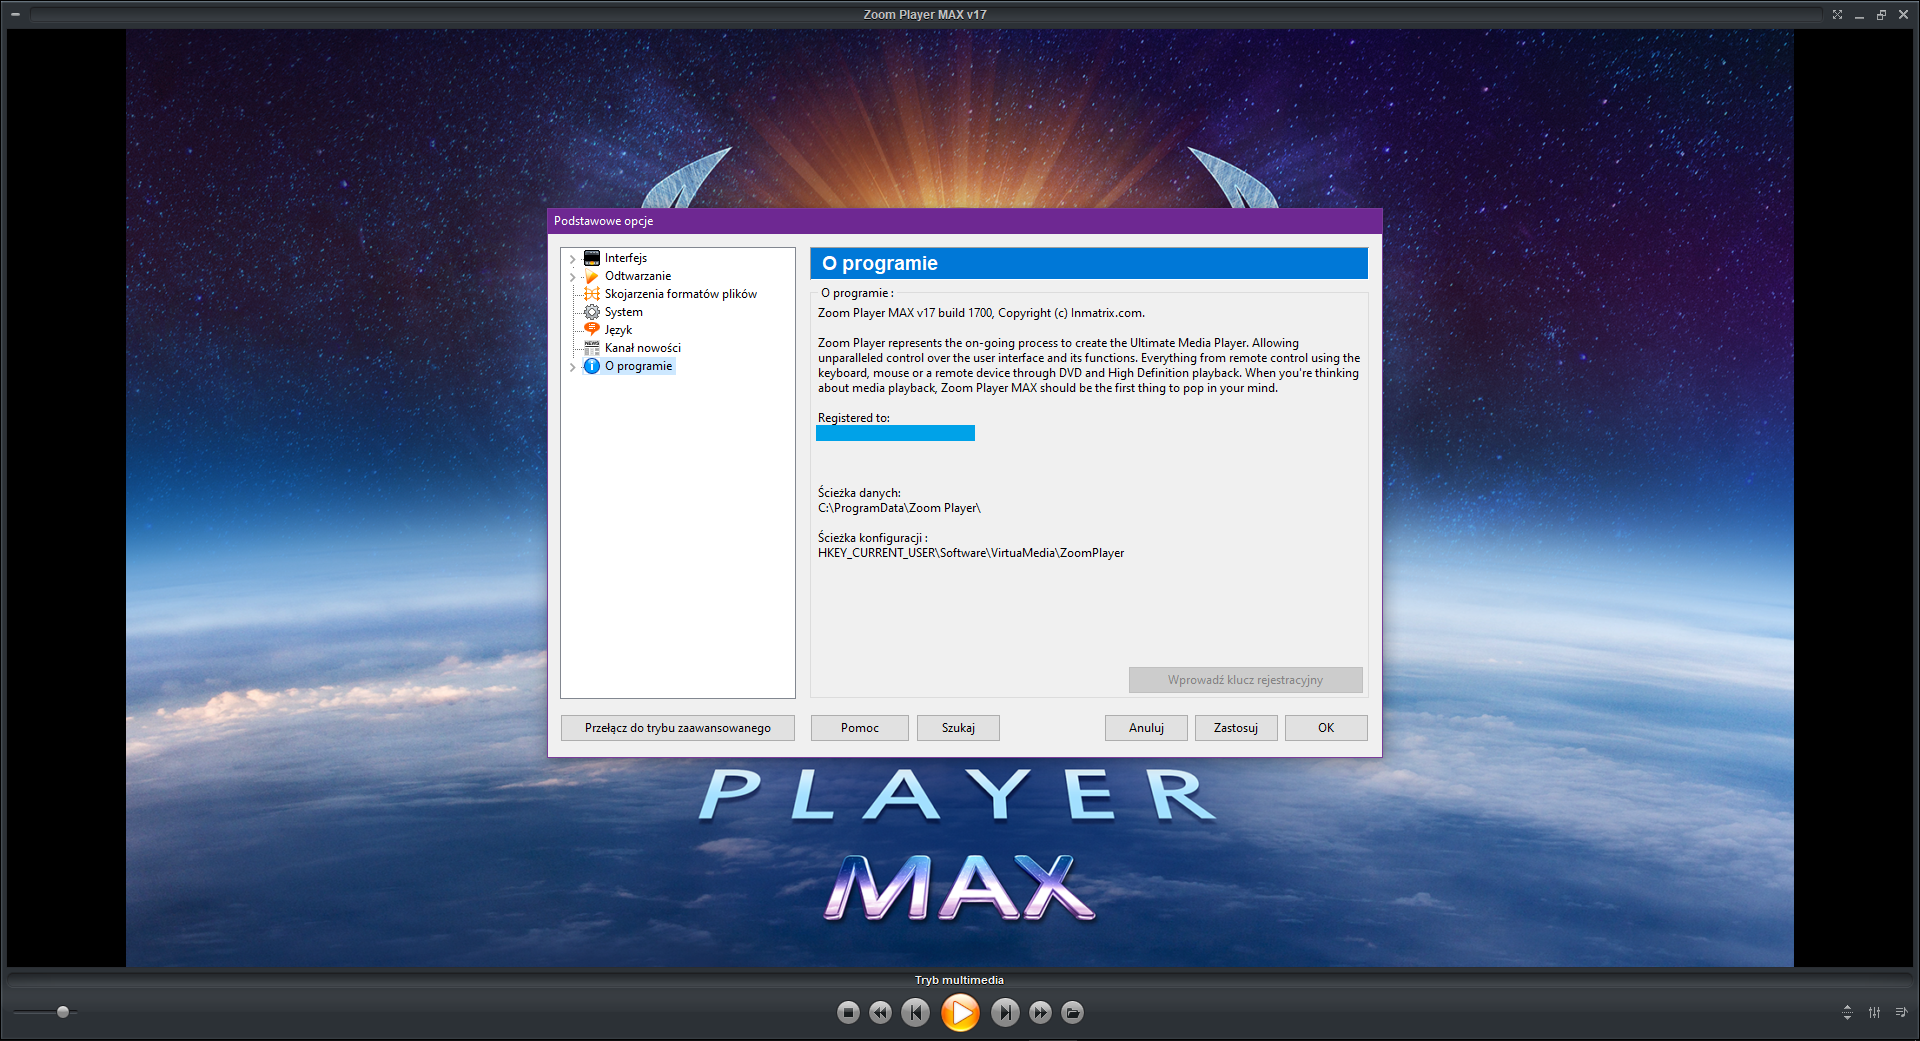Cancel the dialog with Anuluj
Viewport: 1920px width, 1041px height.
pyautogui.click(x=1146, y=728)
